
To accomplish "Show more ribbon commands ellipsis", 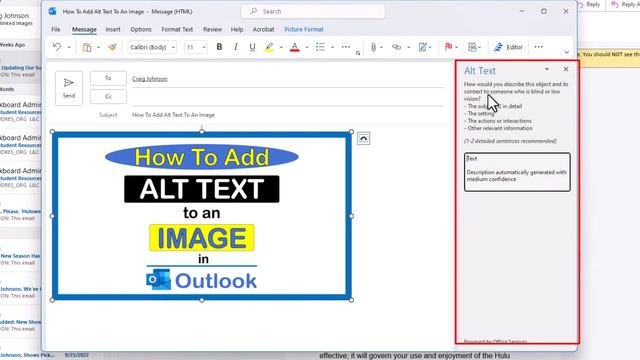I will click(x=539, y=47).
